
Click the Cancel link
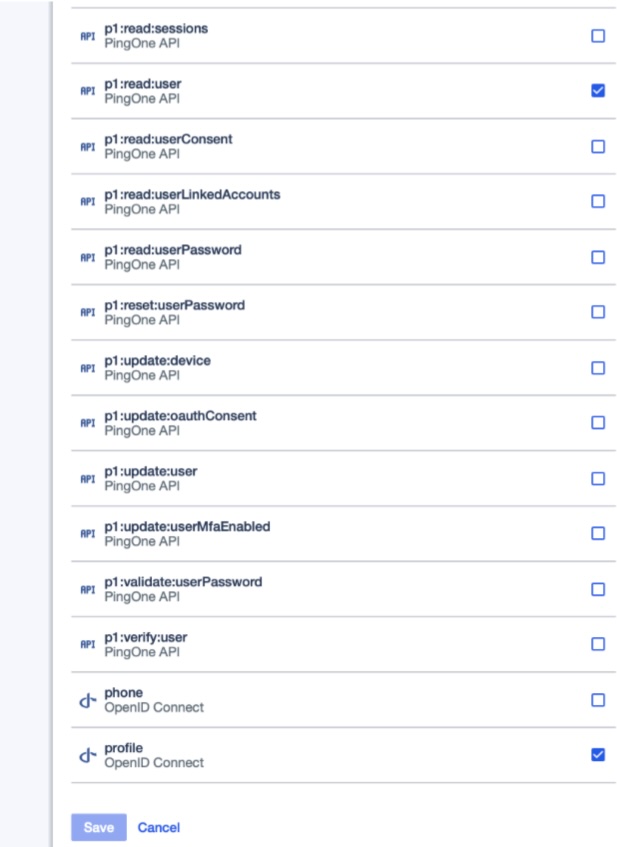[159, 827]
